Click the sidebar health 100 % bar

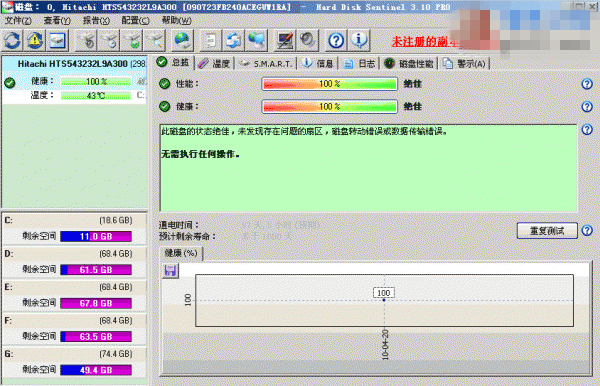[96, 81]
